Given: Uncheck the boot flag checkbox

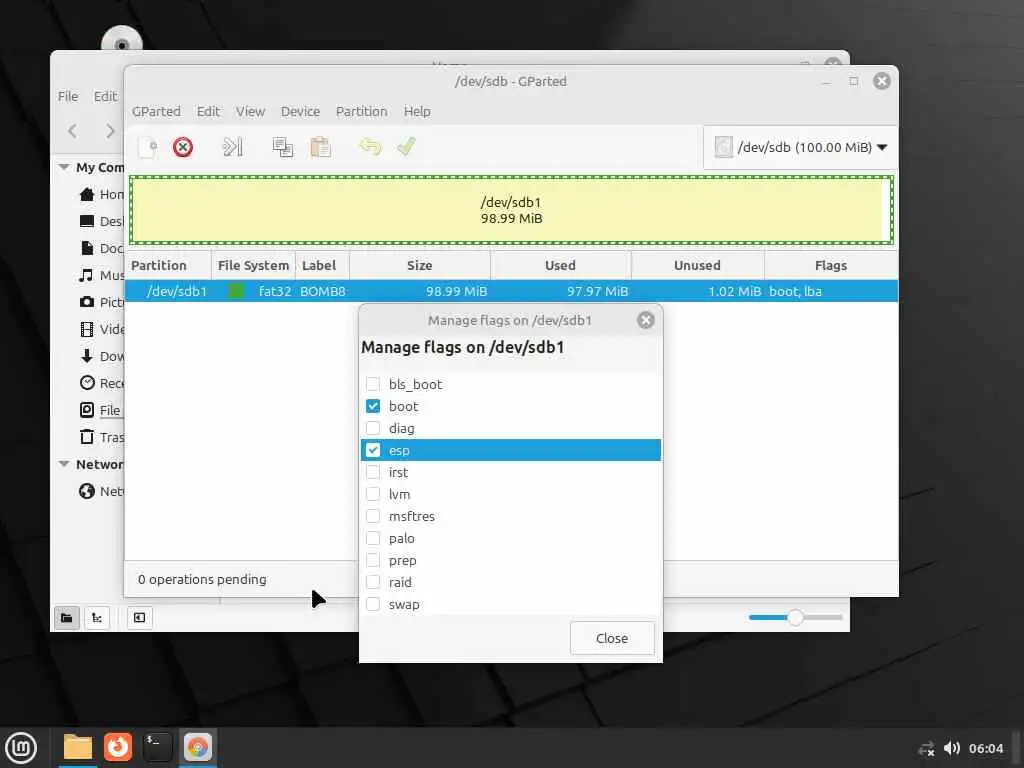Looking at the screenshot, I should [373, 406].
